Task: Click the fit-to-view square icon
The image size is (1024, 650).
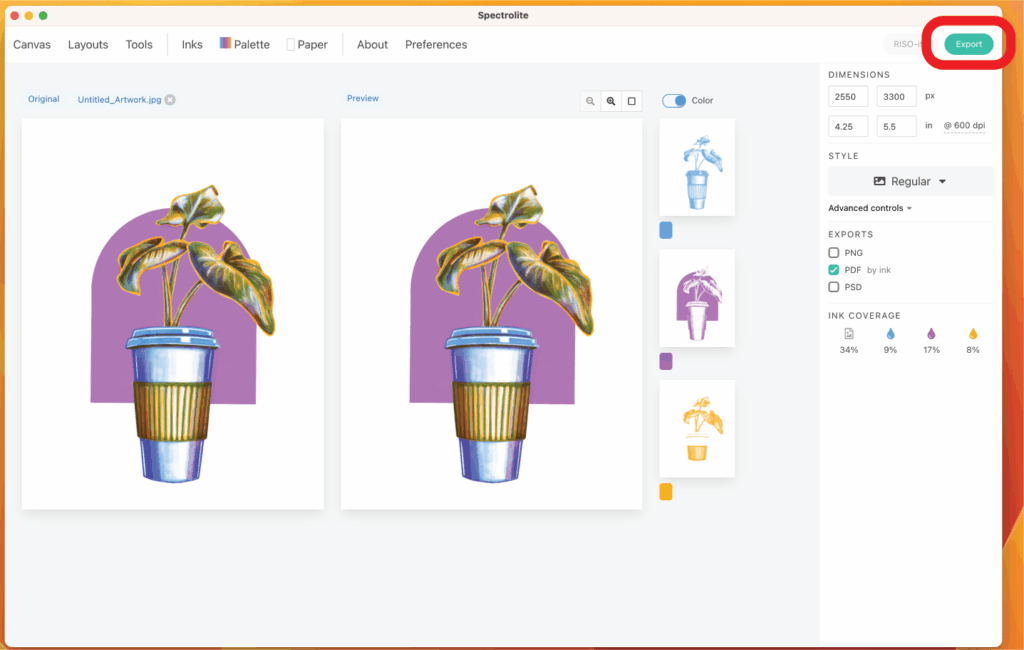Action: point(631,101)
